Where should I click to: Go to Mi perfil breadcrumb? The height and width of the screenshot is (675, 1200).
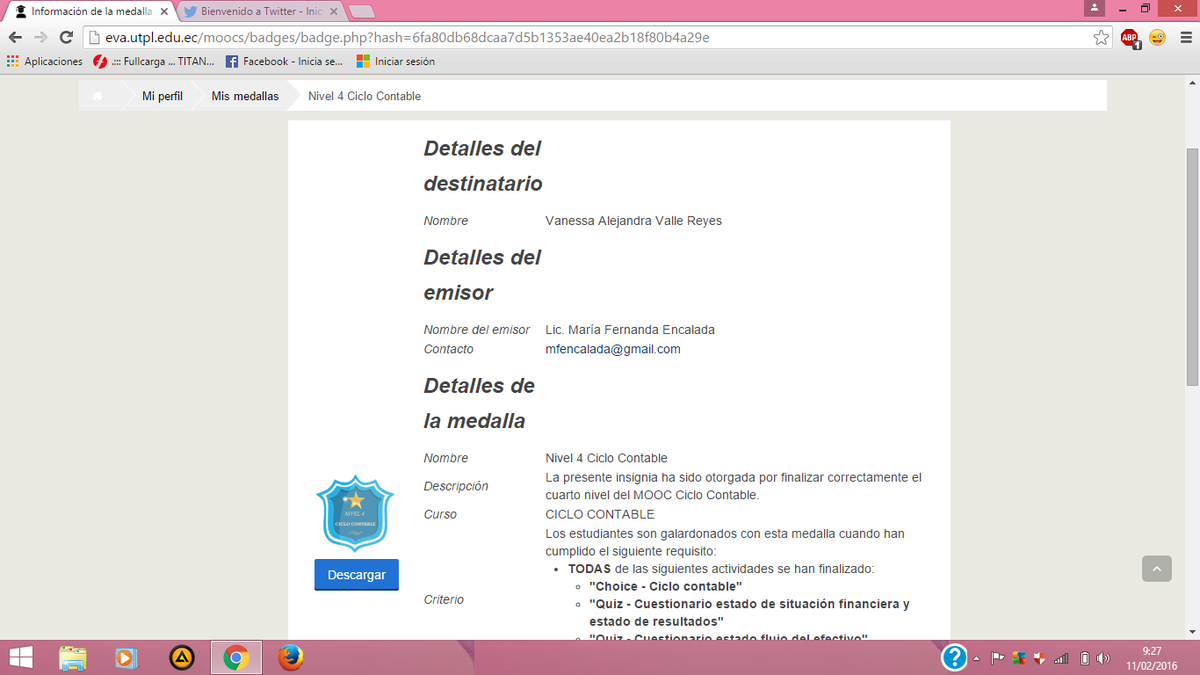tap(162, 96)
